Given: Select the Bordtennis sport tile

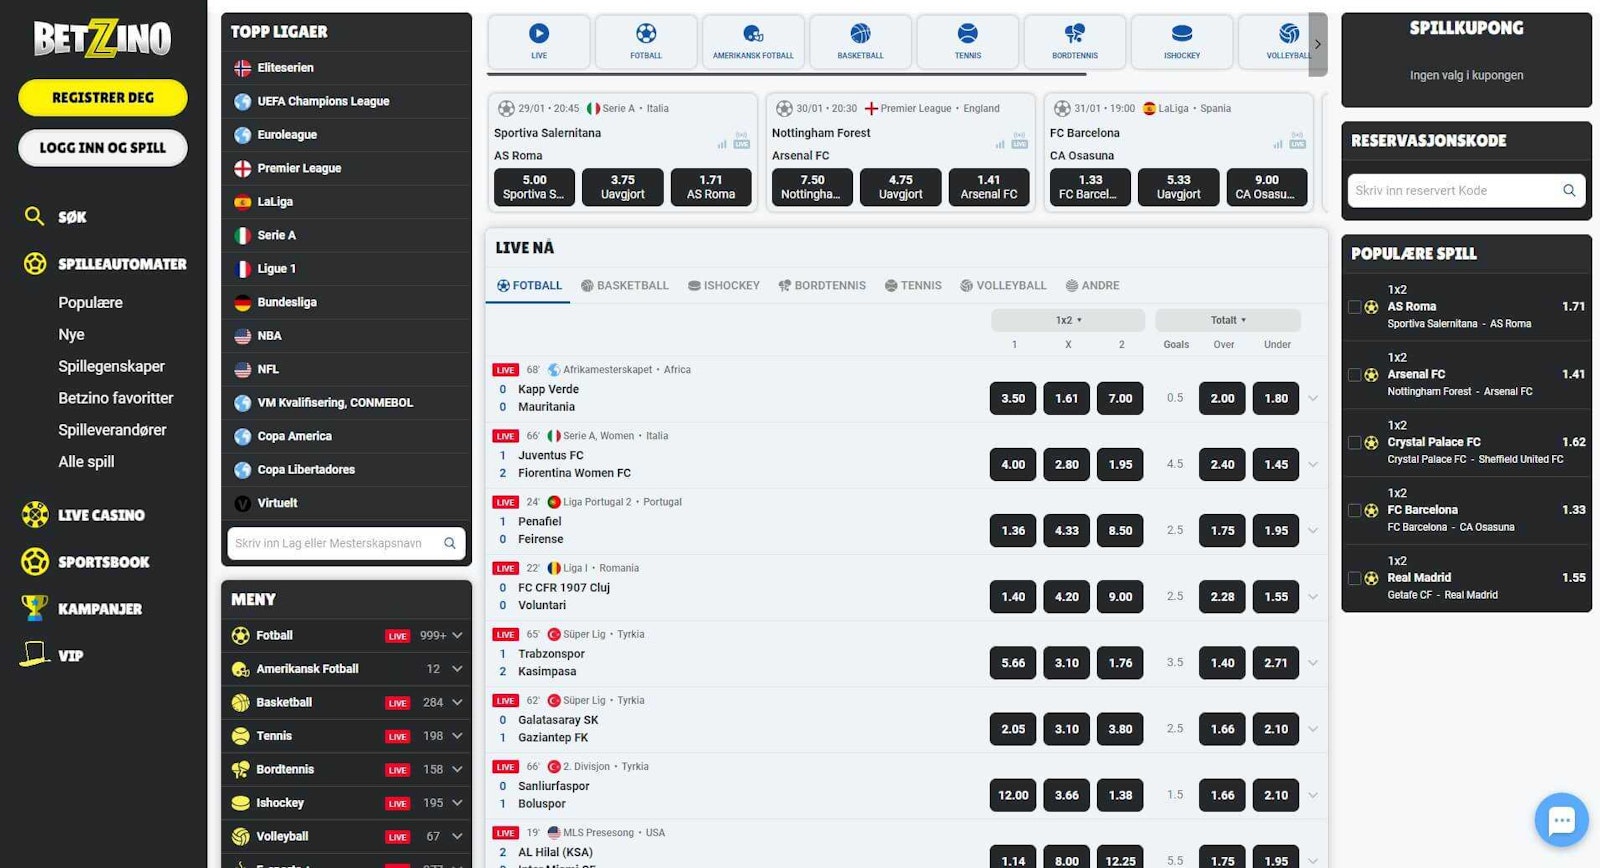Looking at the screenshot, I should 1075,41.
